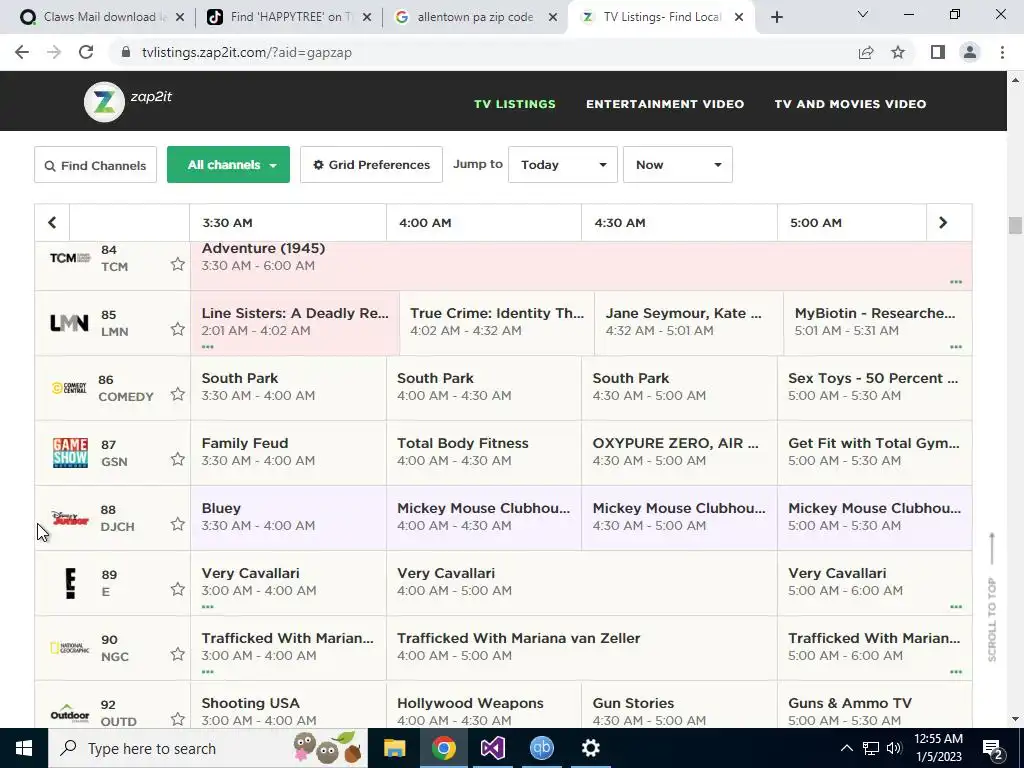Favorite the E channel star
The image size is (1024, 768).
178,589
